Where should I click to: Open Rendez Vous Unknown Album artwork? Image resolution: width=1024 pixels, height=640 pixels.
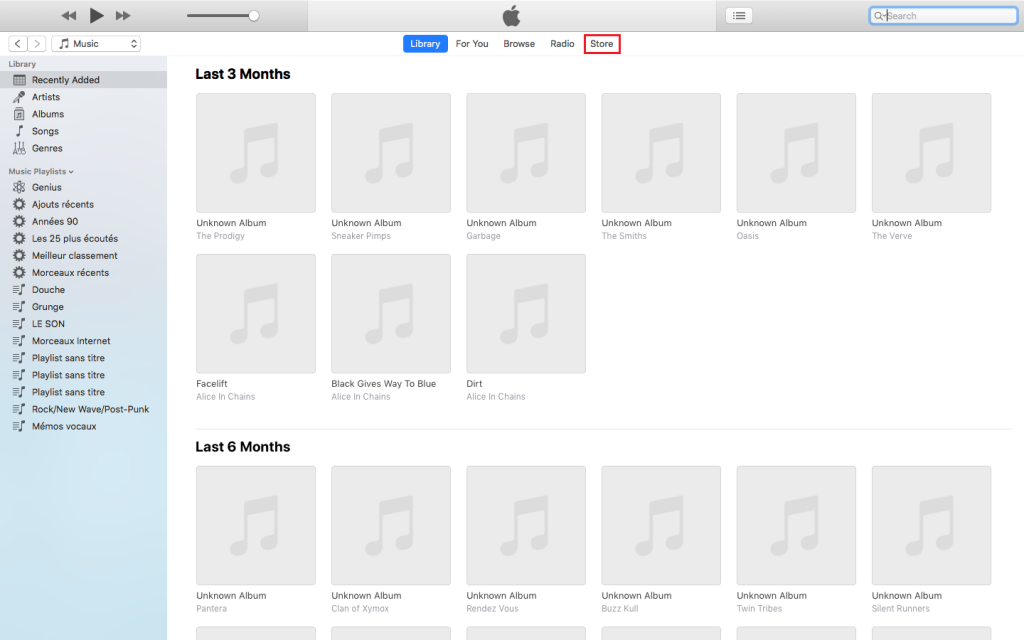[x=526, y=526]
